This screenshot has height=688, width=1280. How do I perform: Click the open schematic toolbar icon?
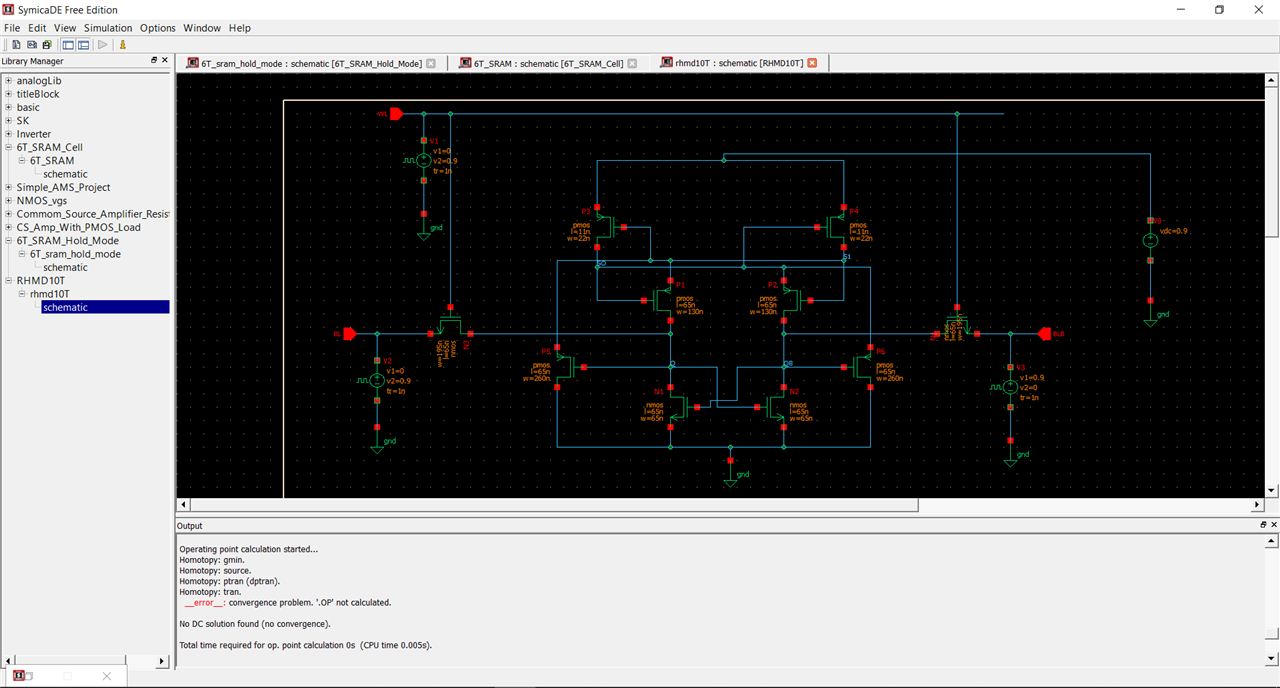pyautogui.click(x=32, y=45)
